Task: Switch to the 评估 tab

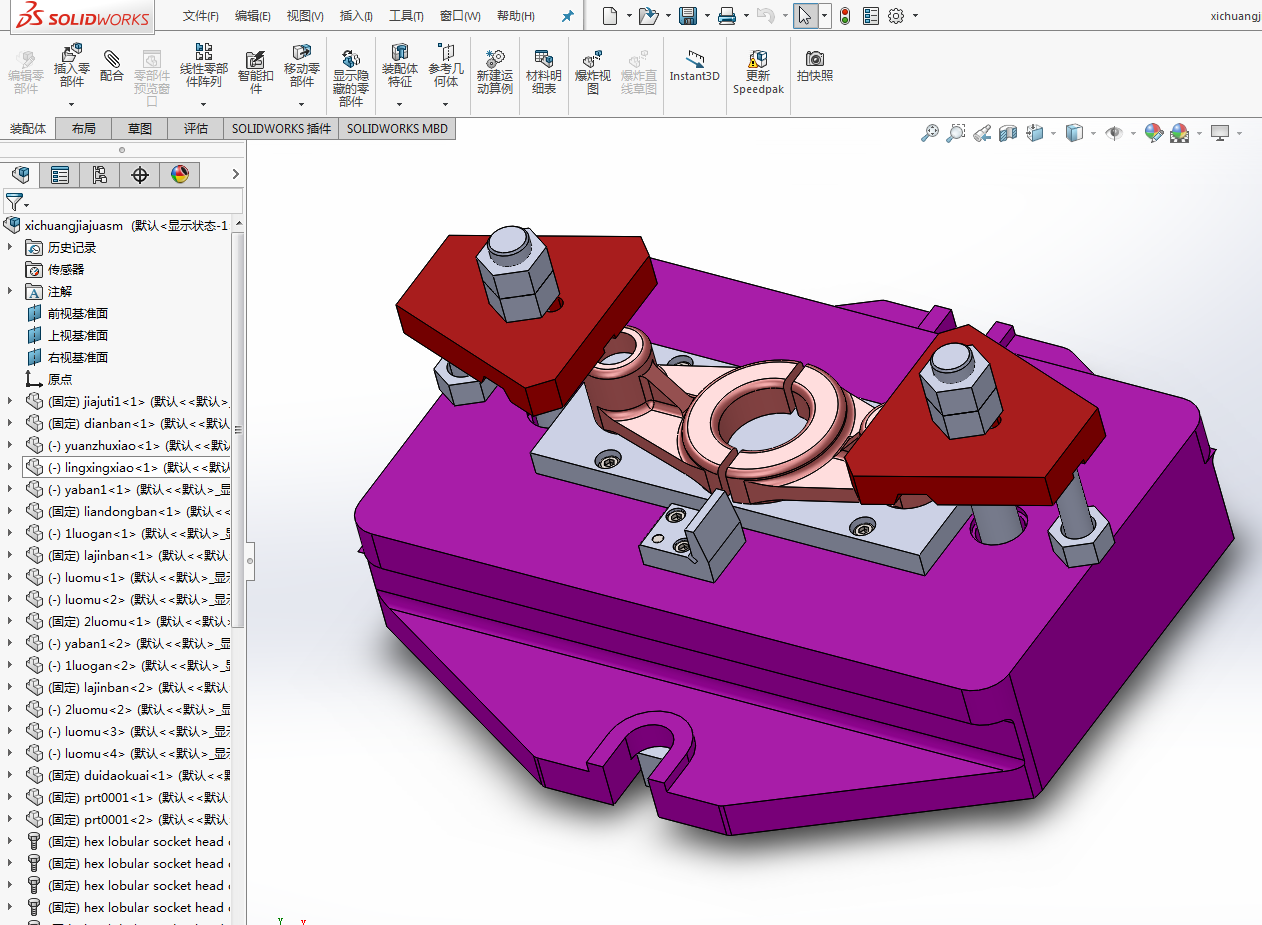Action: [x=196, y=128]
